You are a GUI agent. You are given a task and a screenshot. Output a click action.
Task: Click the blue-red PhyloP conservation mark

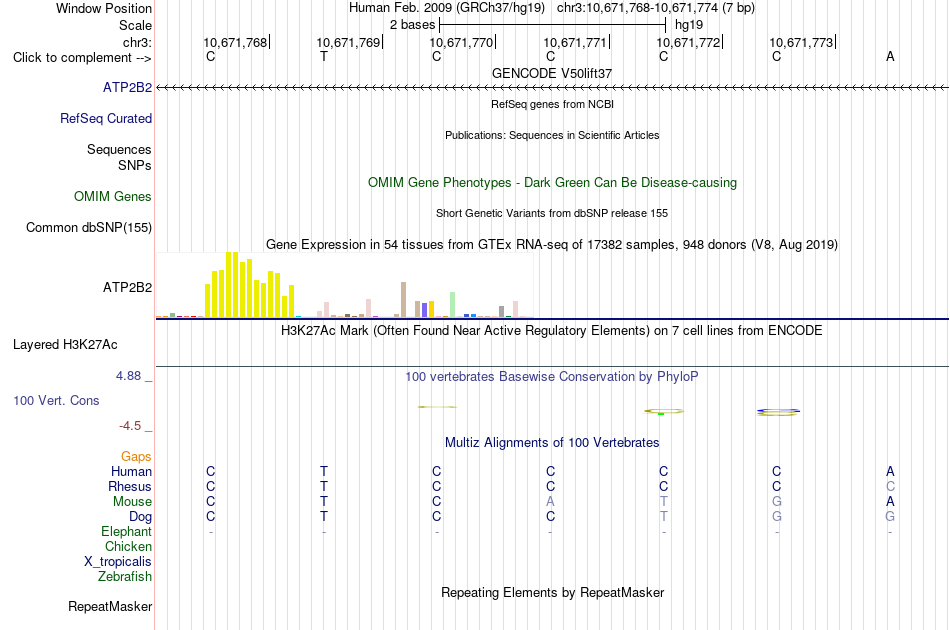coord(778,413)
